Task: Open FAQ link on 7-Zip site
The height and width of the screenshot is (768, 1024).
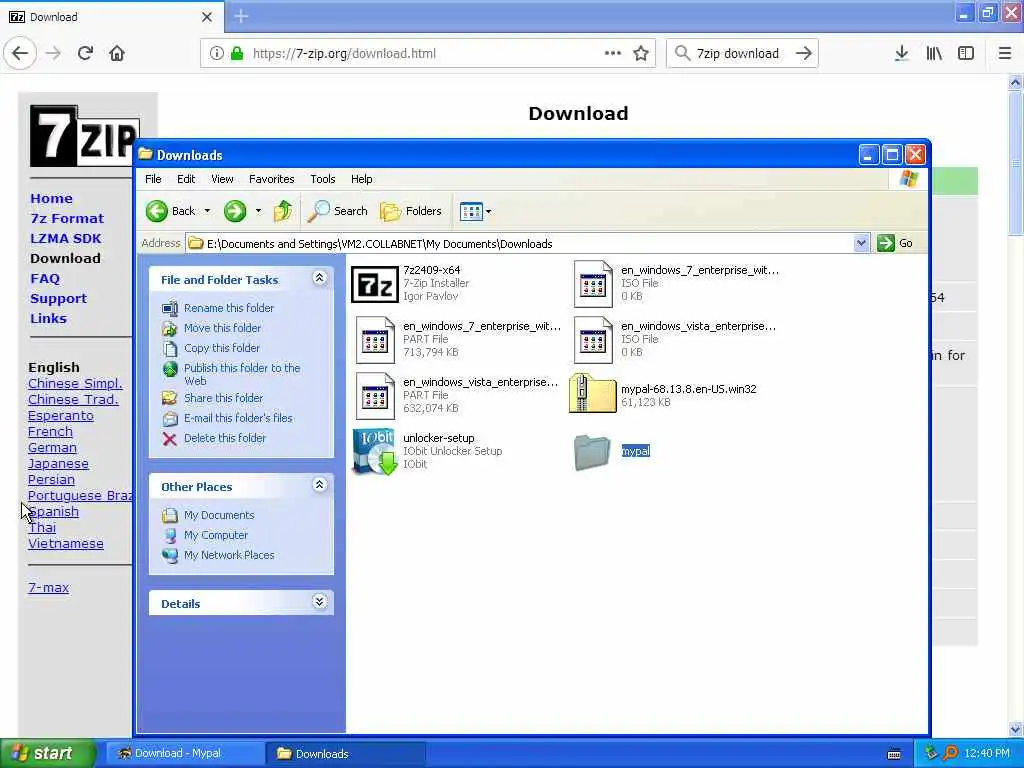Action: click(44, 279)
